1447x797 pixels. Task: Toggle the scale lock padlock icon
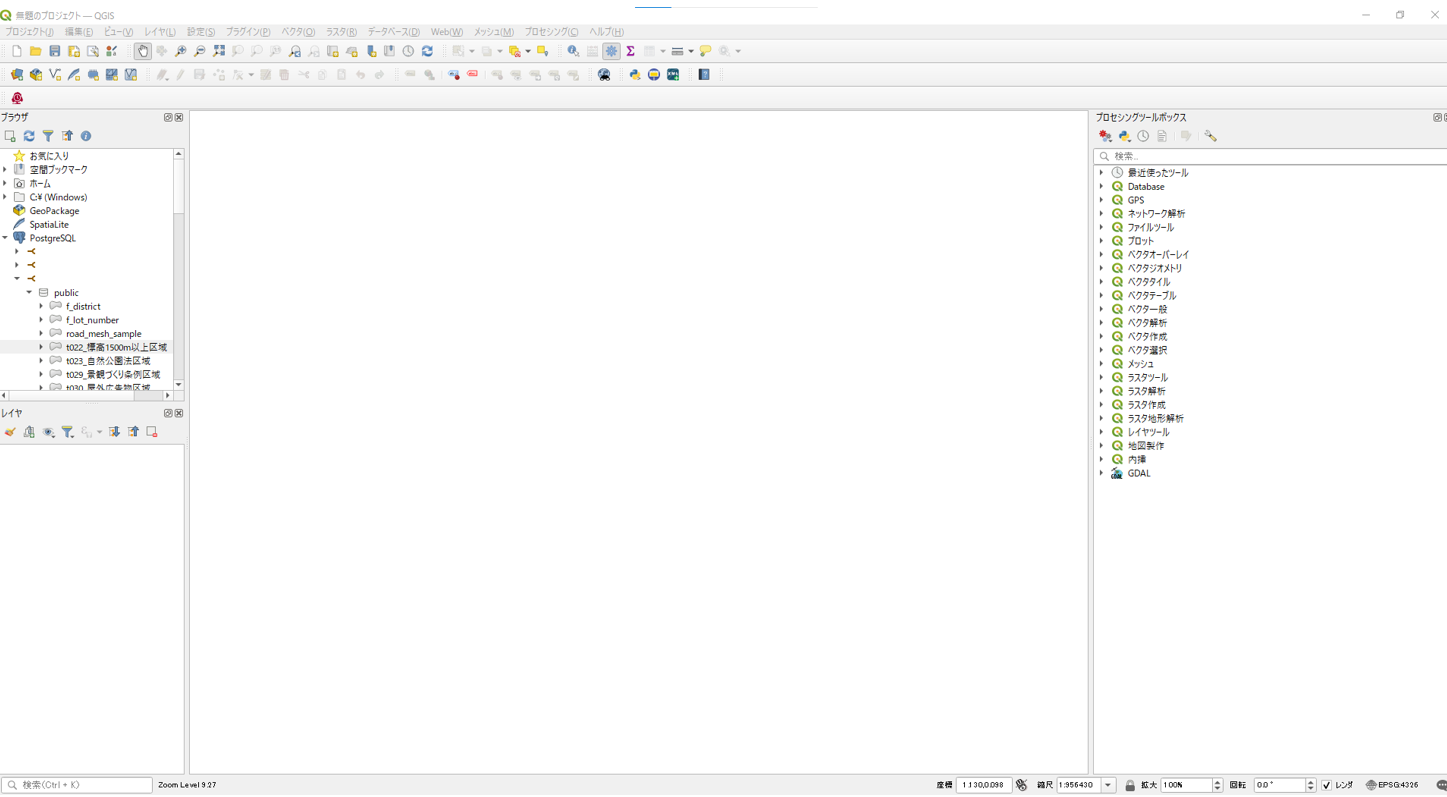(x=1130, y=786)
